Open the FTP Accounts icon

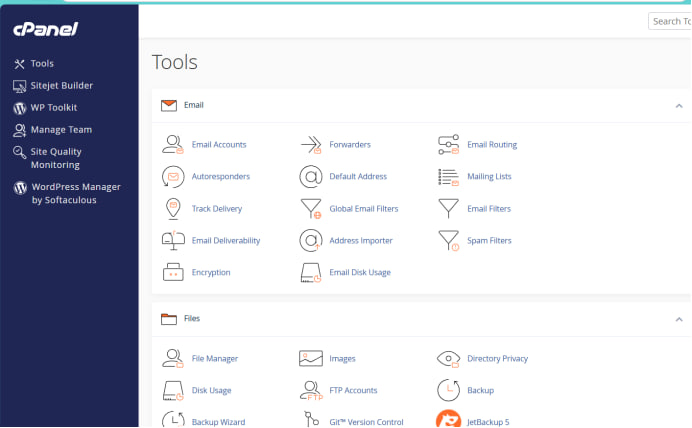[x=311, y=390]
